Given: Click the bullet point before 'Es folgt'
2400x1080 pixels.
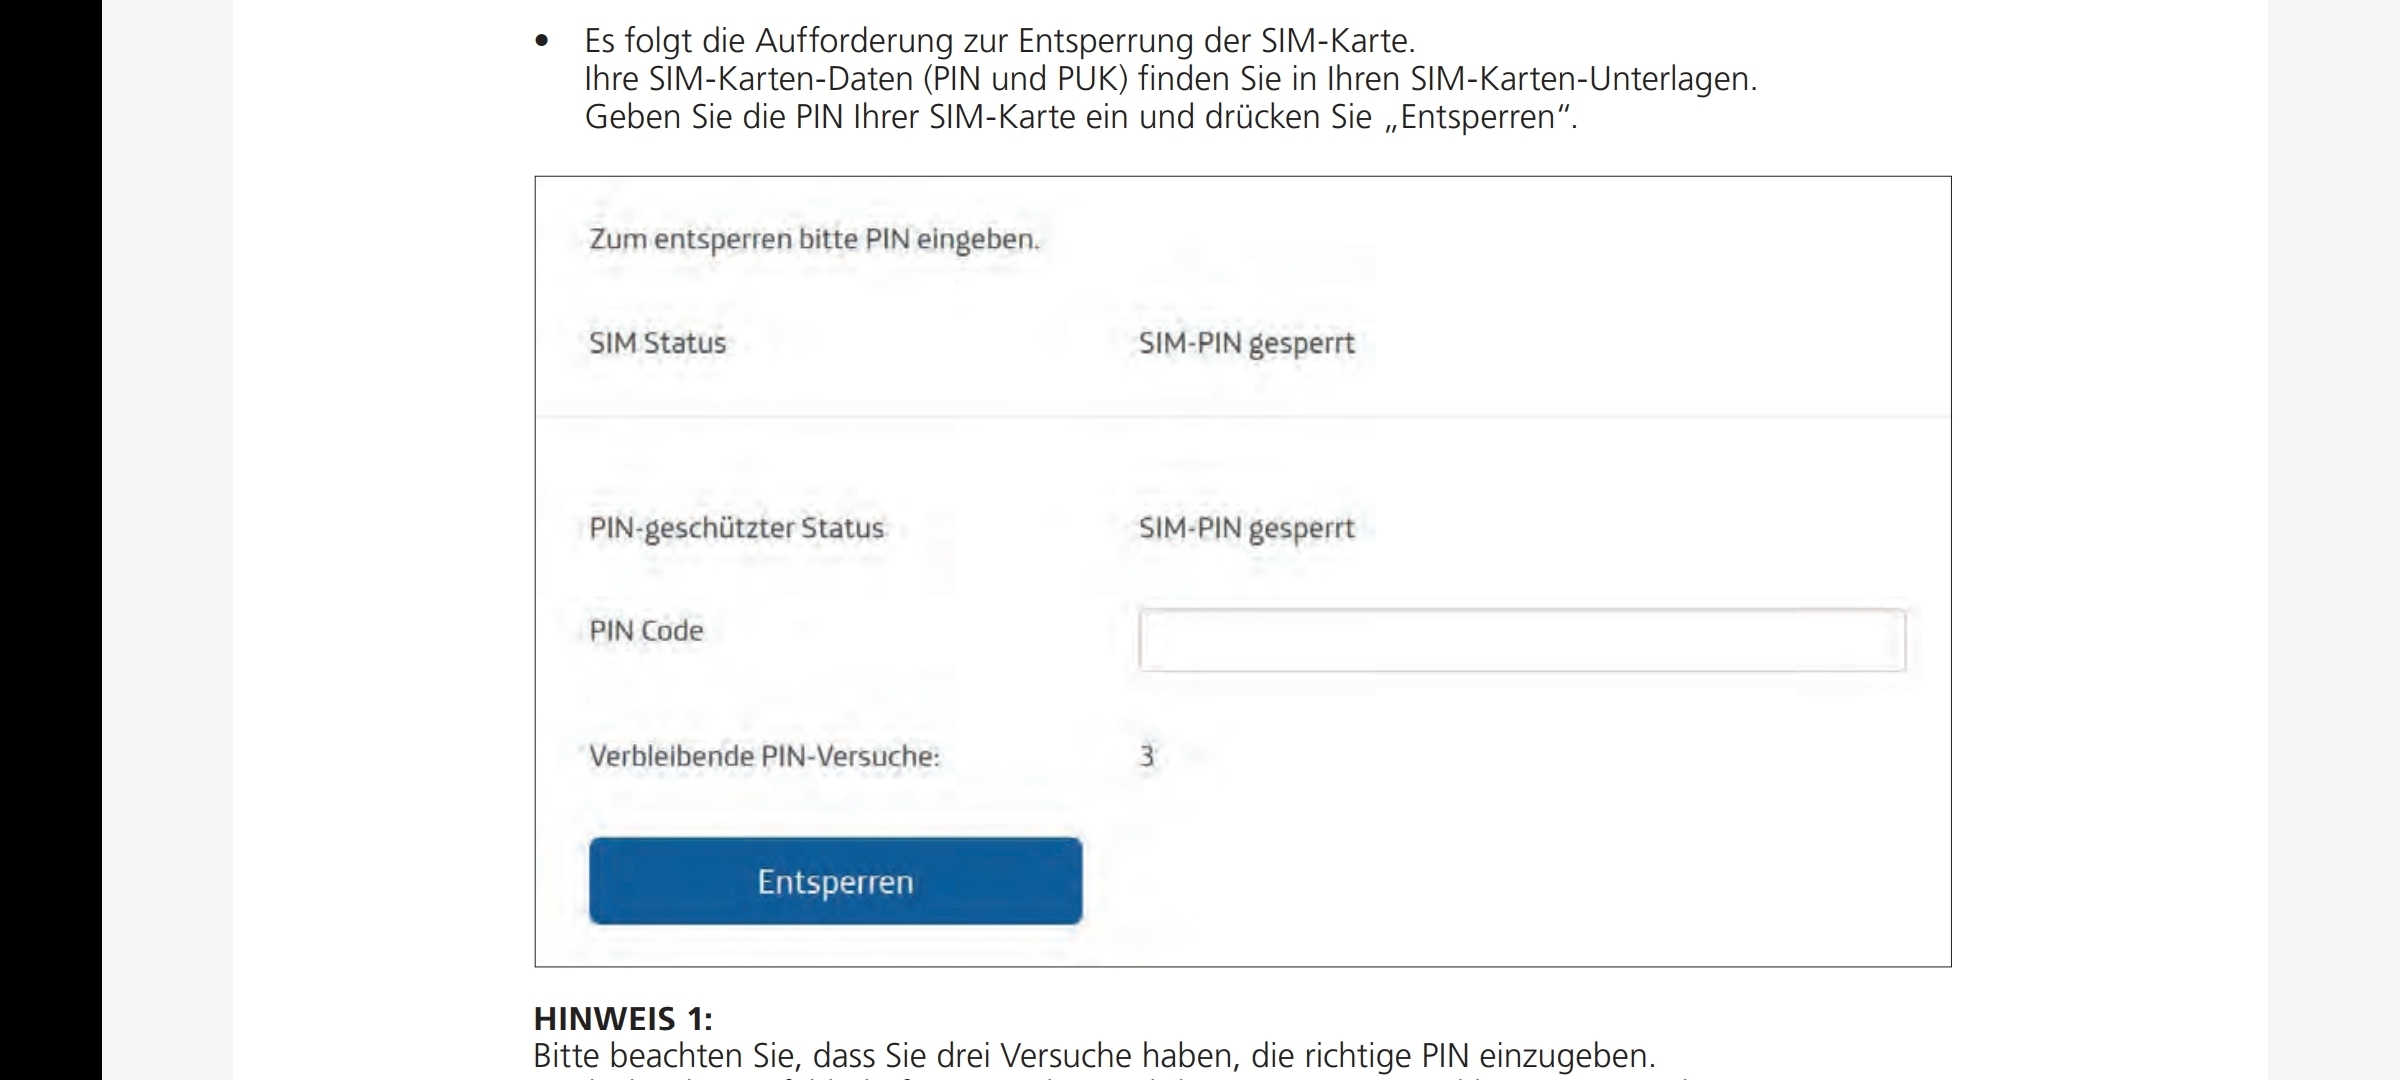Looking at the screenshot, I should pyautogui.click(x=542, y=42).
